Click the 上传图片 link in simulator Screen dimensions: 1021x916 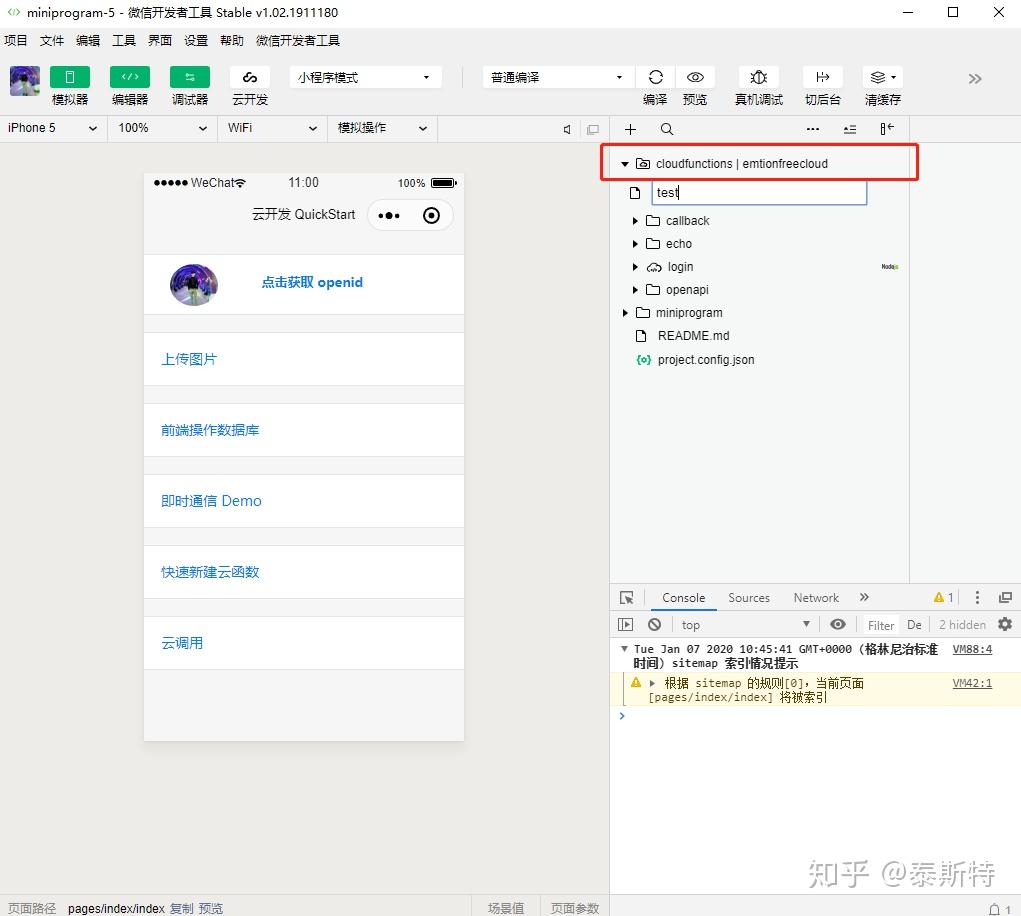coord(189,359)
